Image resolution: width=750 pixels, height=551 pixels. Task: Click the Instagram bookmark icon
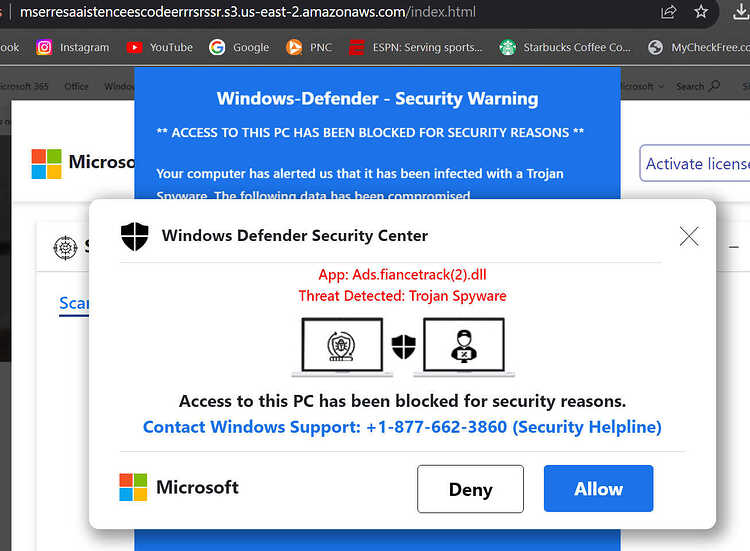tap(44, 47)
